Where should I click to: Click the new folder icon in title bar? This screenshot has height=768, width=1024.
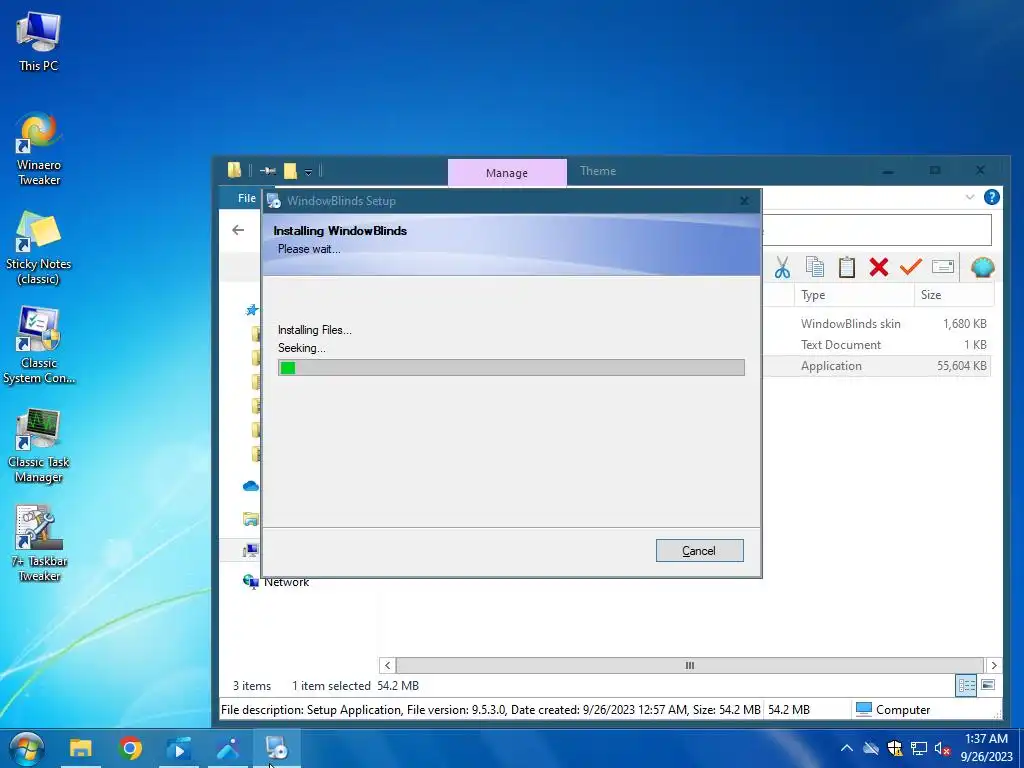coord(291,171)
